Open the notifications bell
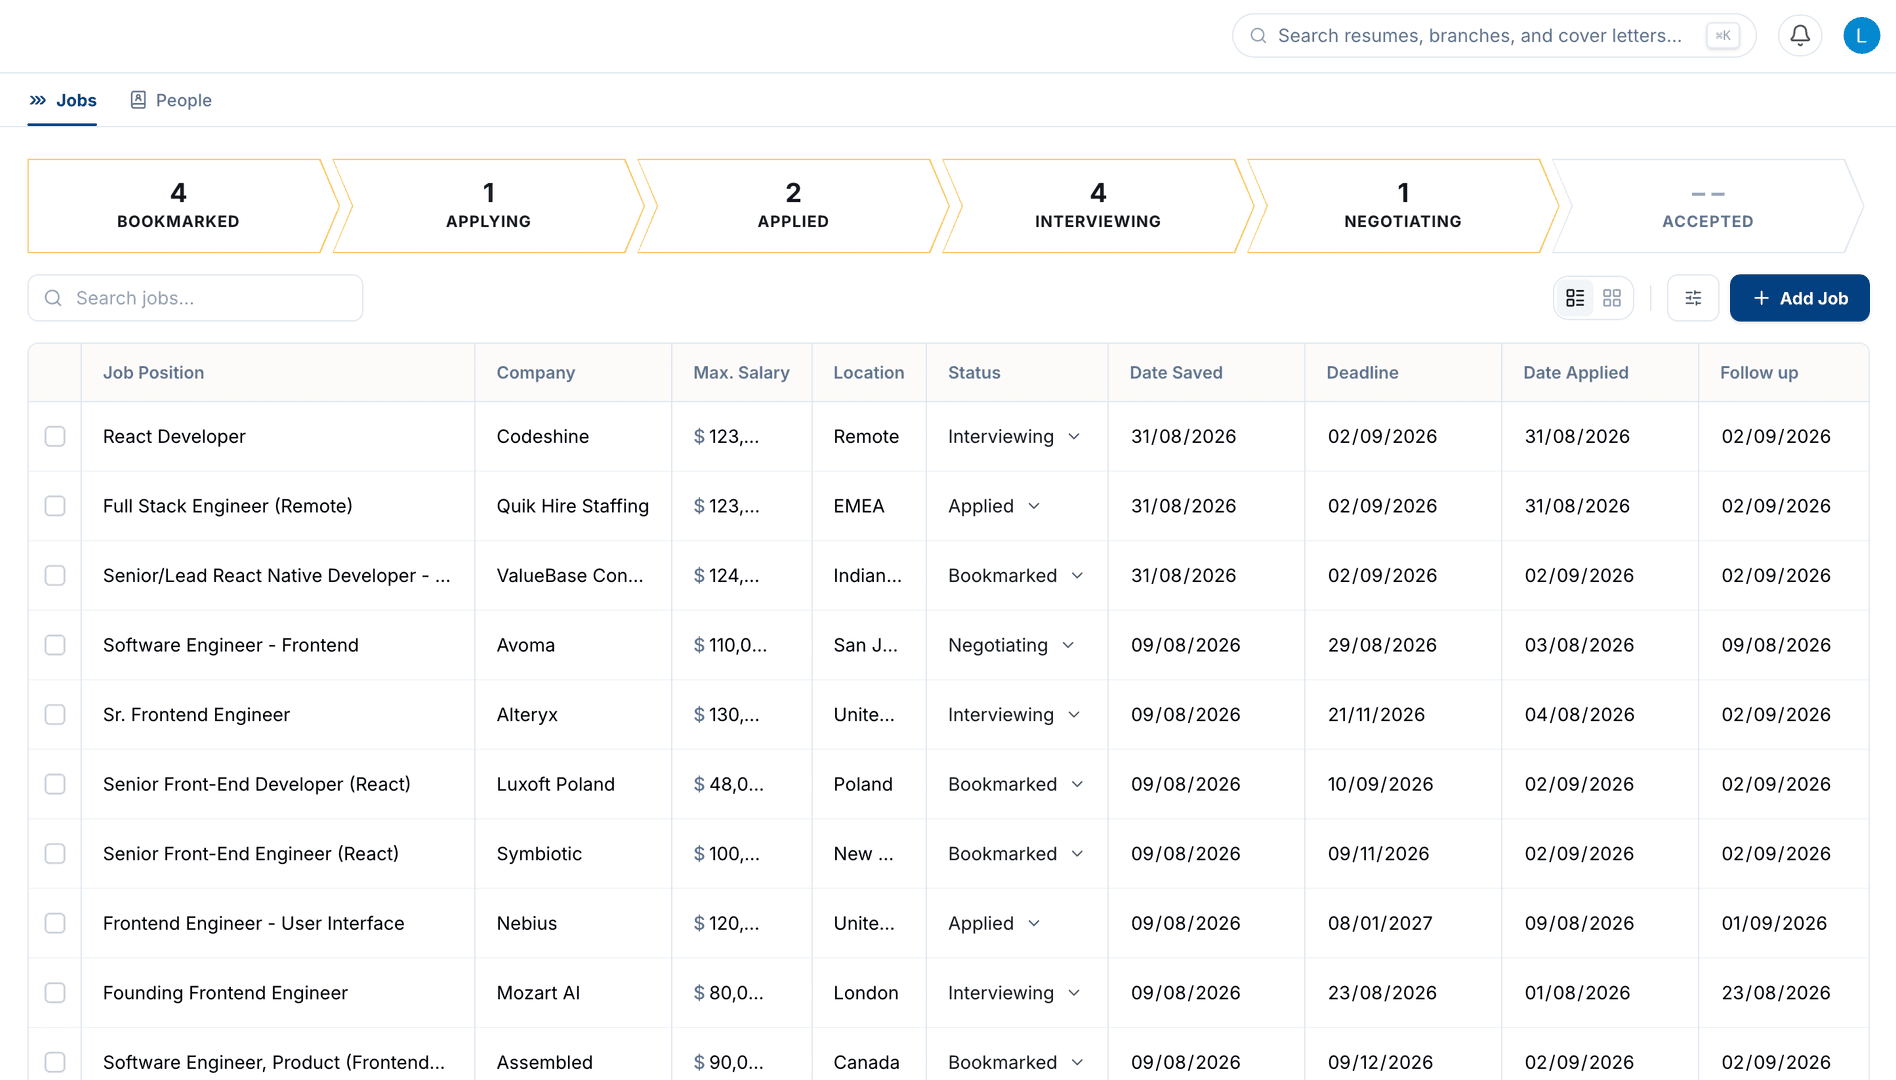The width and height of the screenshot is (1896, 1080). click(1800, 36)
